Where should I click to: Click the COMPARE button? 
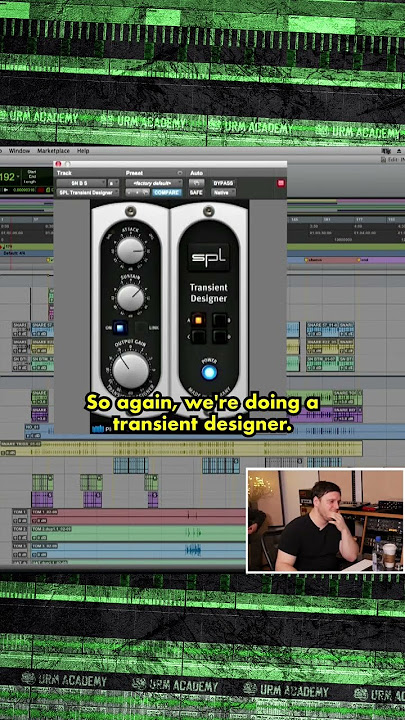tap(167, 192)
